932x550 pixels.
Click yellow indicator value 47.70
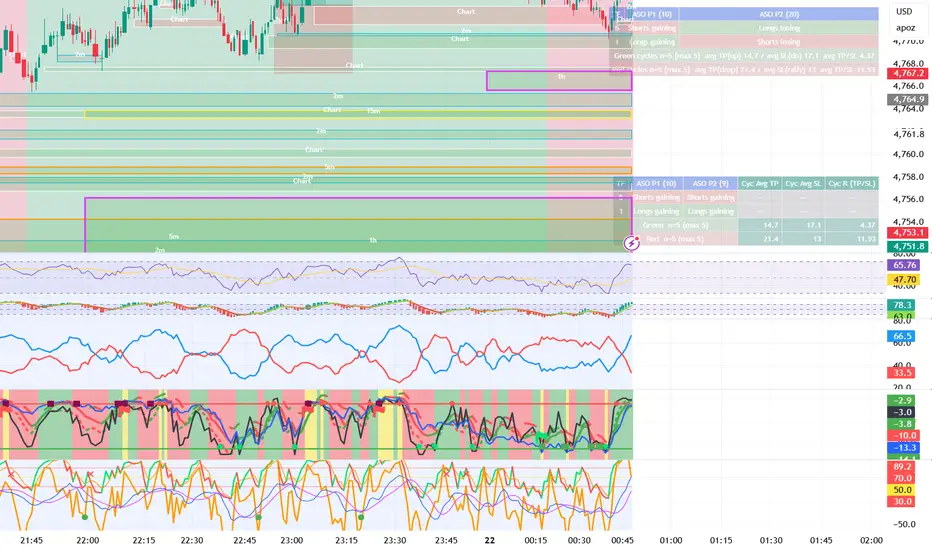tap(903, 279)
